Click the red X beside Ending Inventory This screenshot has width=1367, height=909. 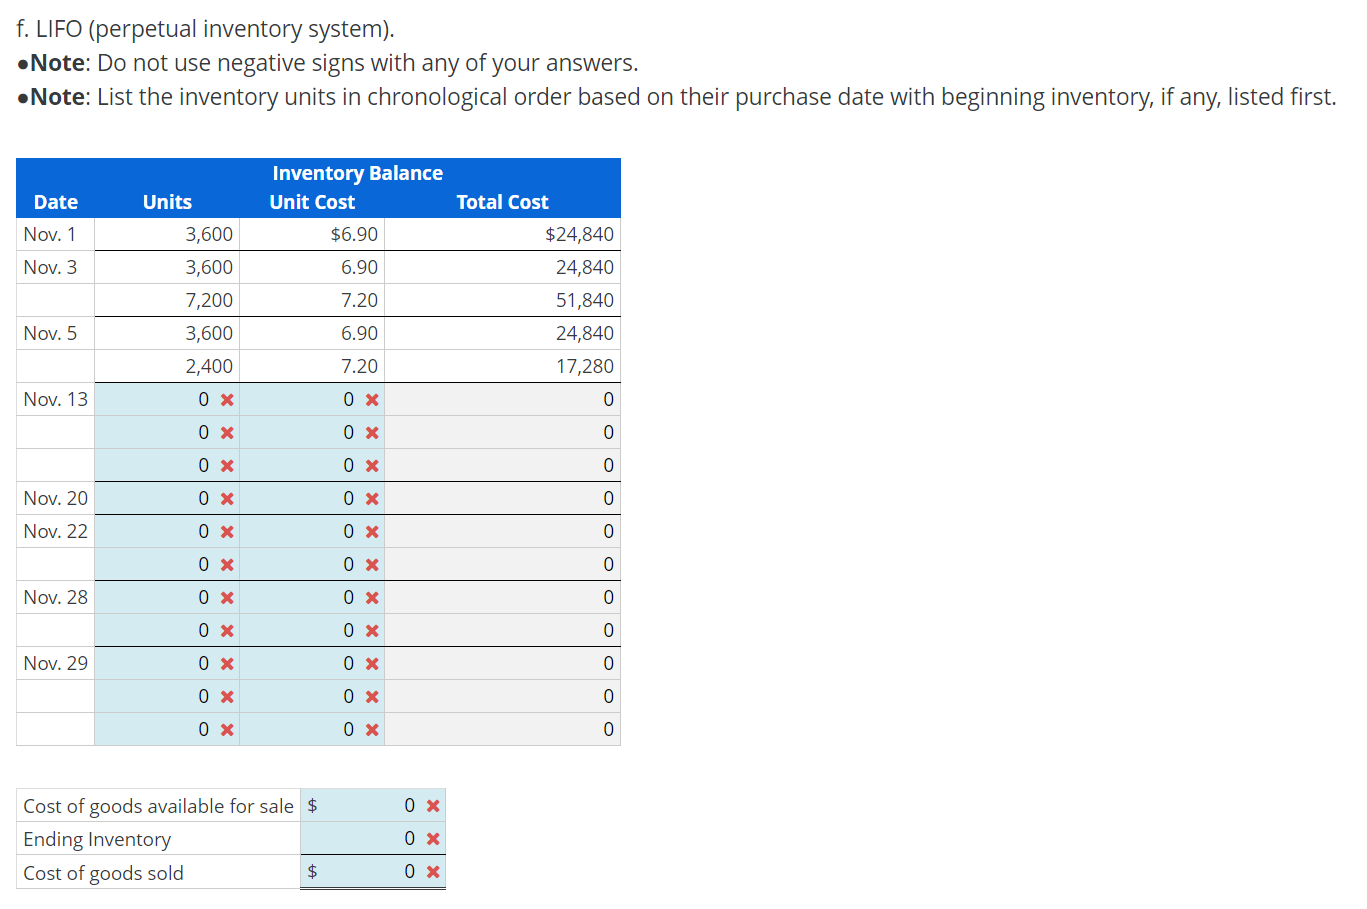(x=434, y=838)
